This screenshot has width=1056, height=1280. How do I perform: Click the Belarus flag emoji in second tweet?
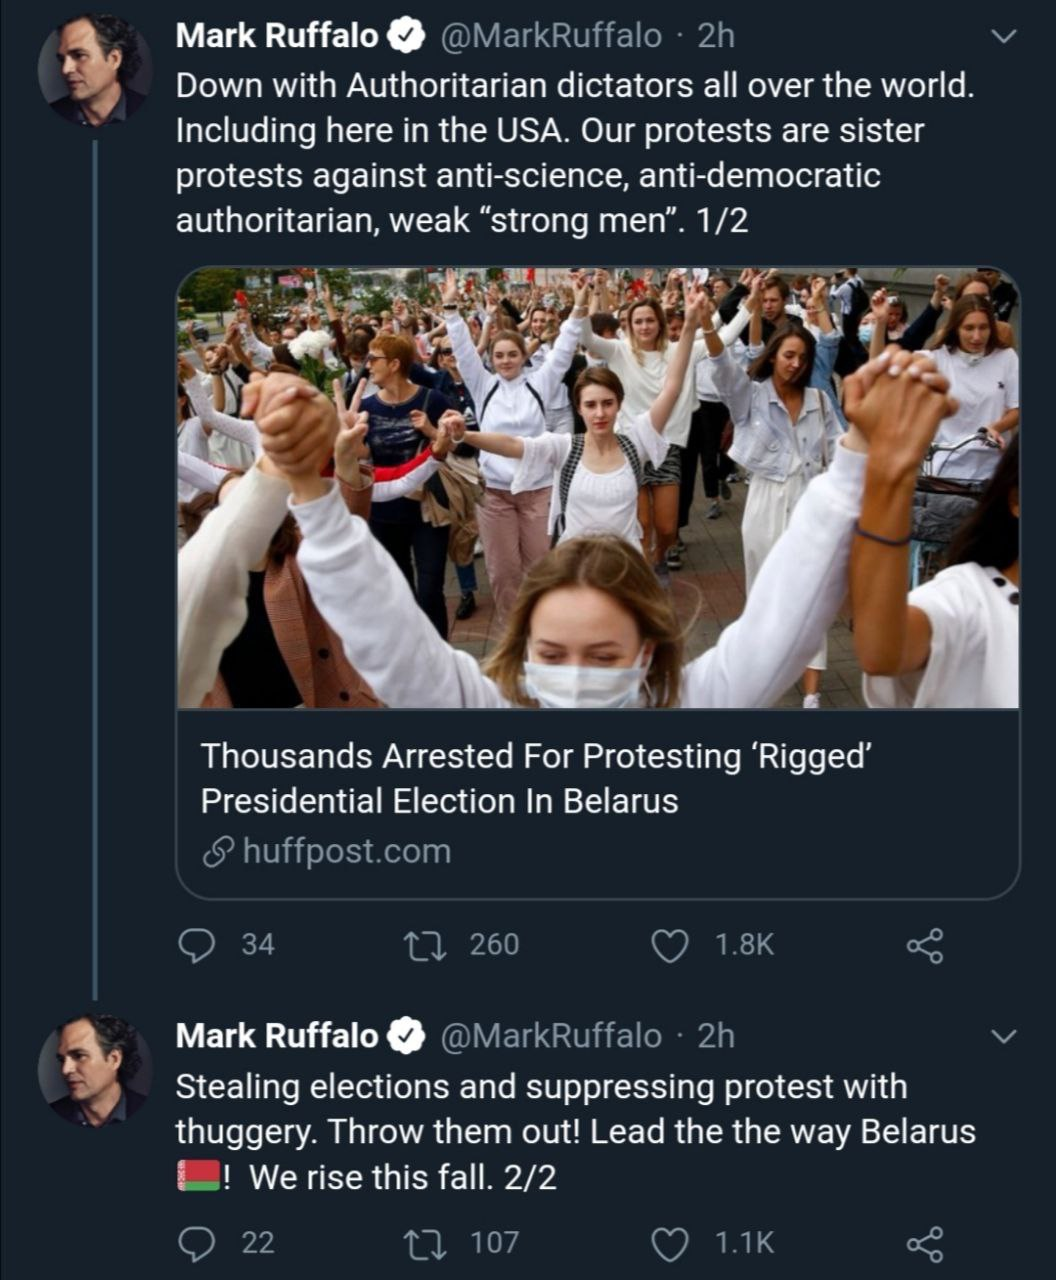click(196, 1176)
